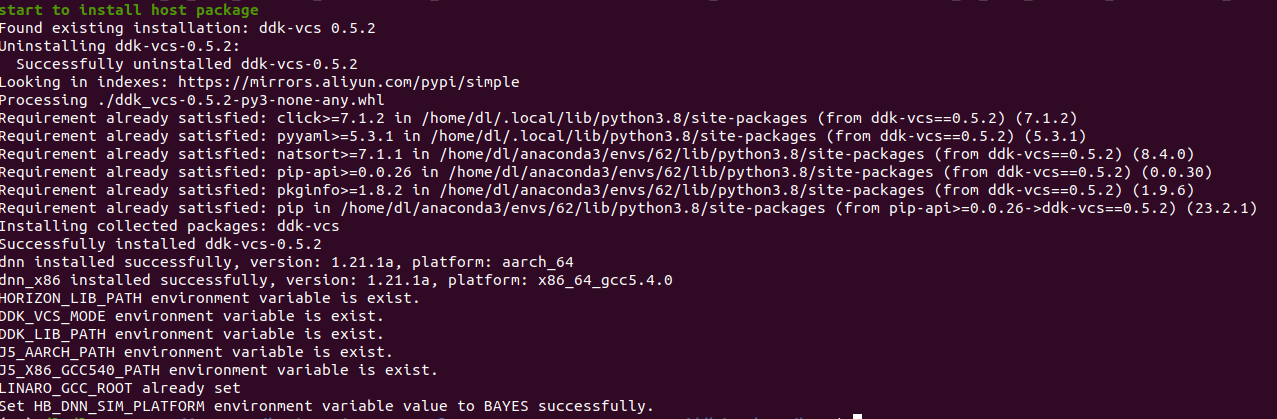Click the HB_DNN_SIM_PLATFORM BAYES message line
The width and height of the screenshot is (1277, 419).
pyautogui.click(x=327, y=406)
